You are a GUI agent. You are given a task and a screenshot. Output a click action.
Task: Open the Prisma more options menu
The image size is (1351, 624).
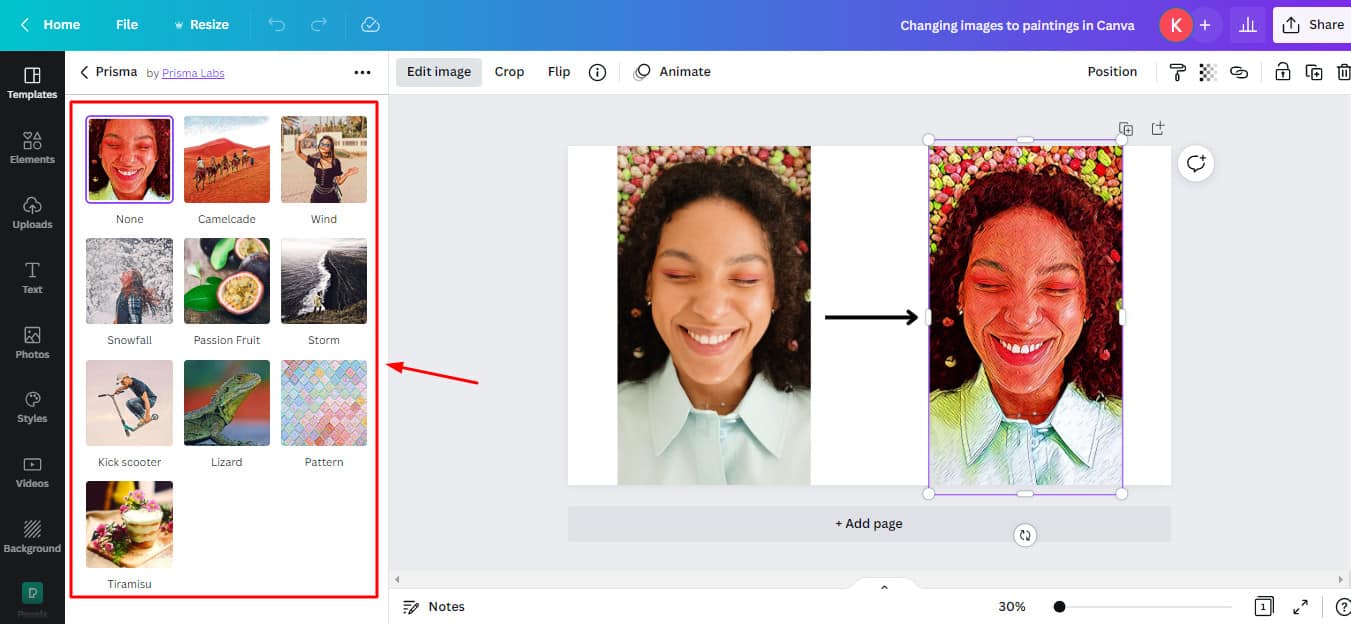(x=362, y=72)
